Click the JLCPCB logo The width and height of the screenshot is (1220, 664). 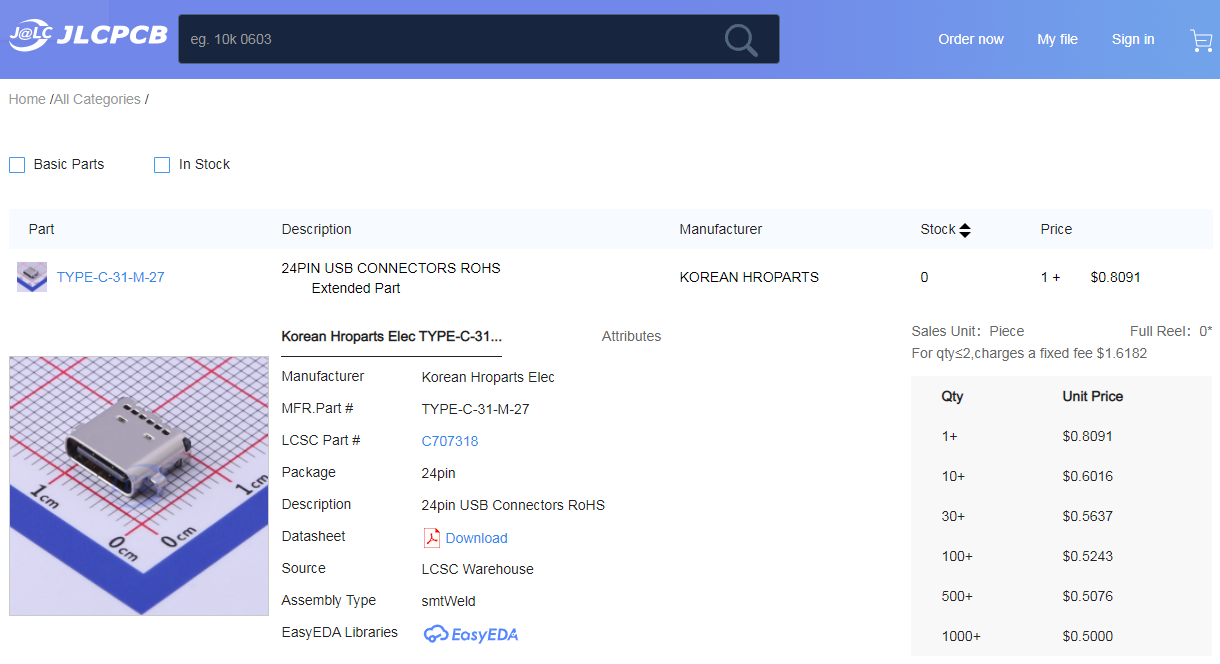88,35
